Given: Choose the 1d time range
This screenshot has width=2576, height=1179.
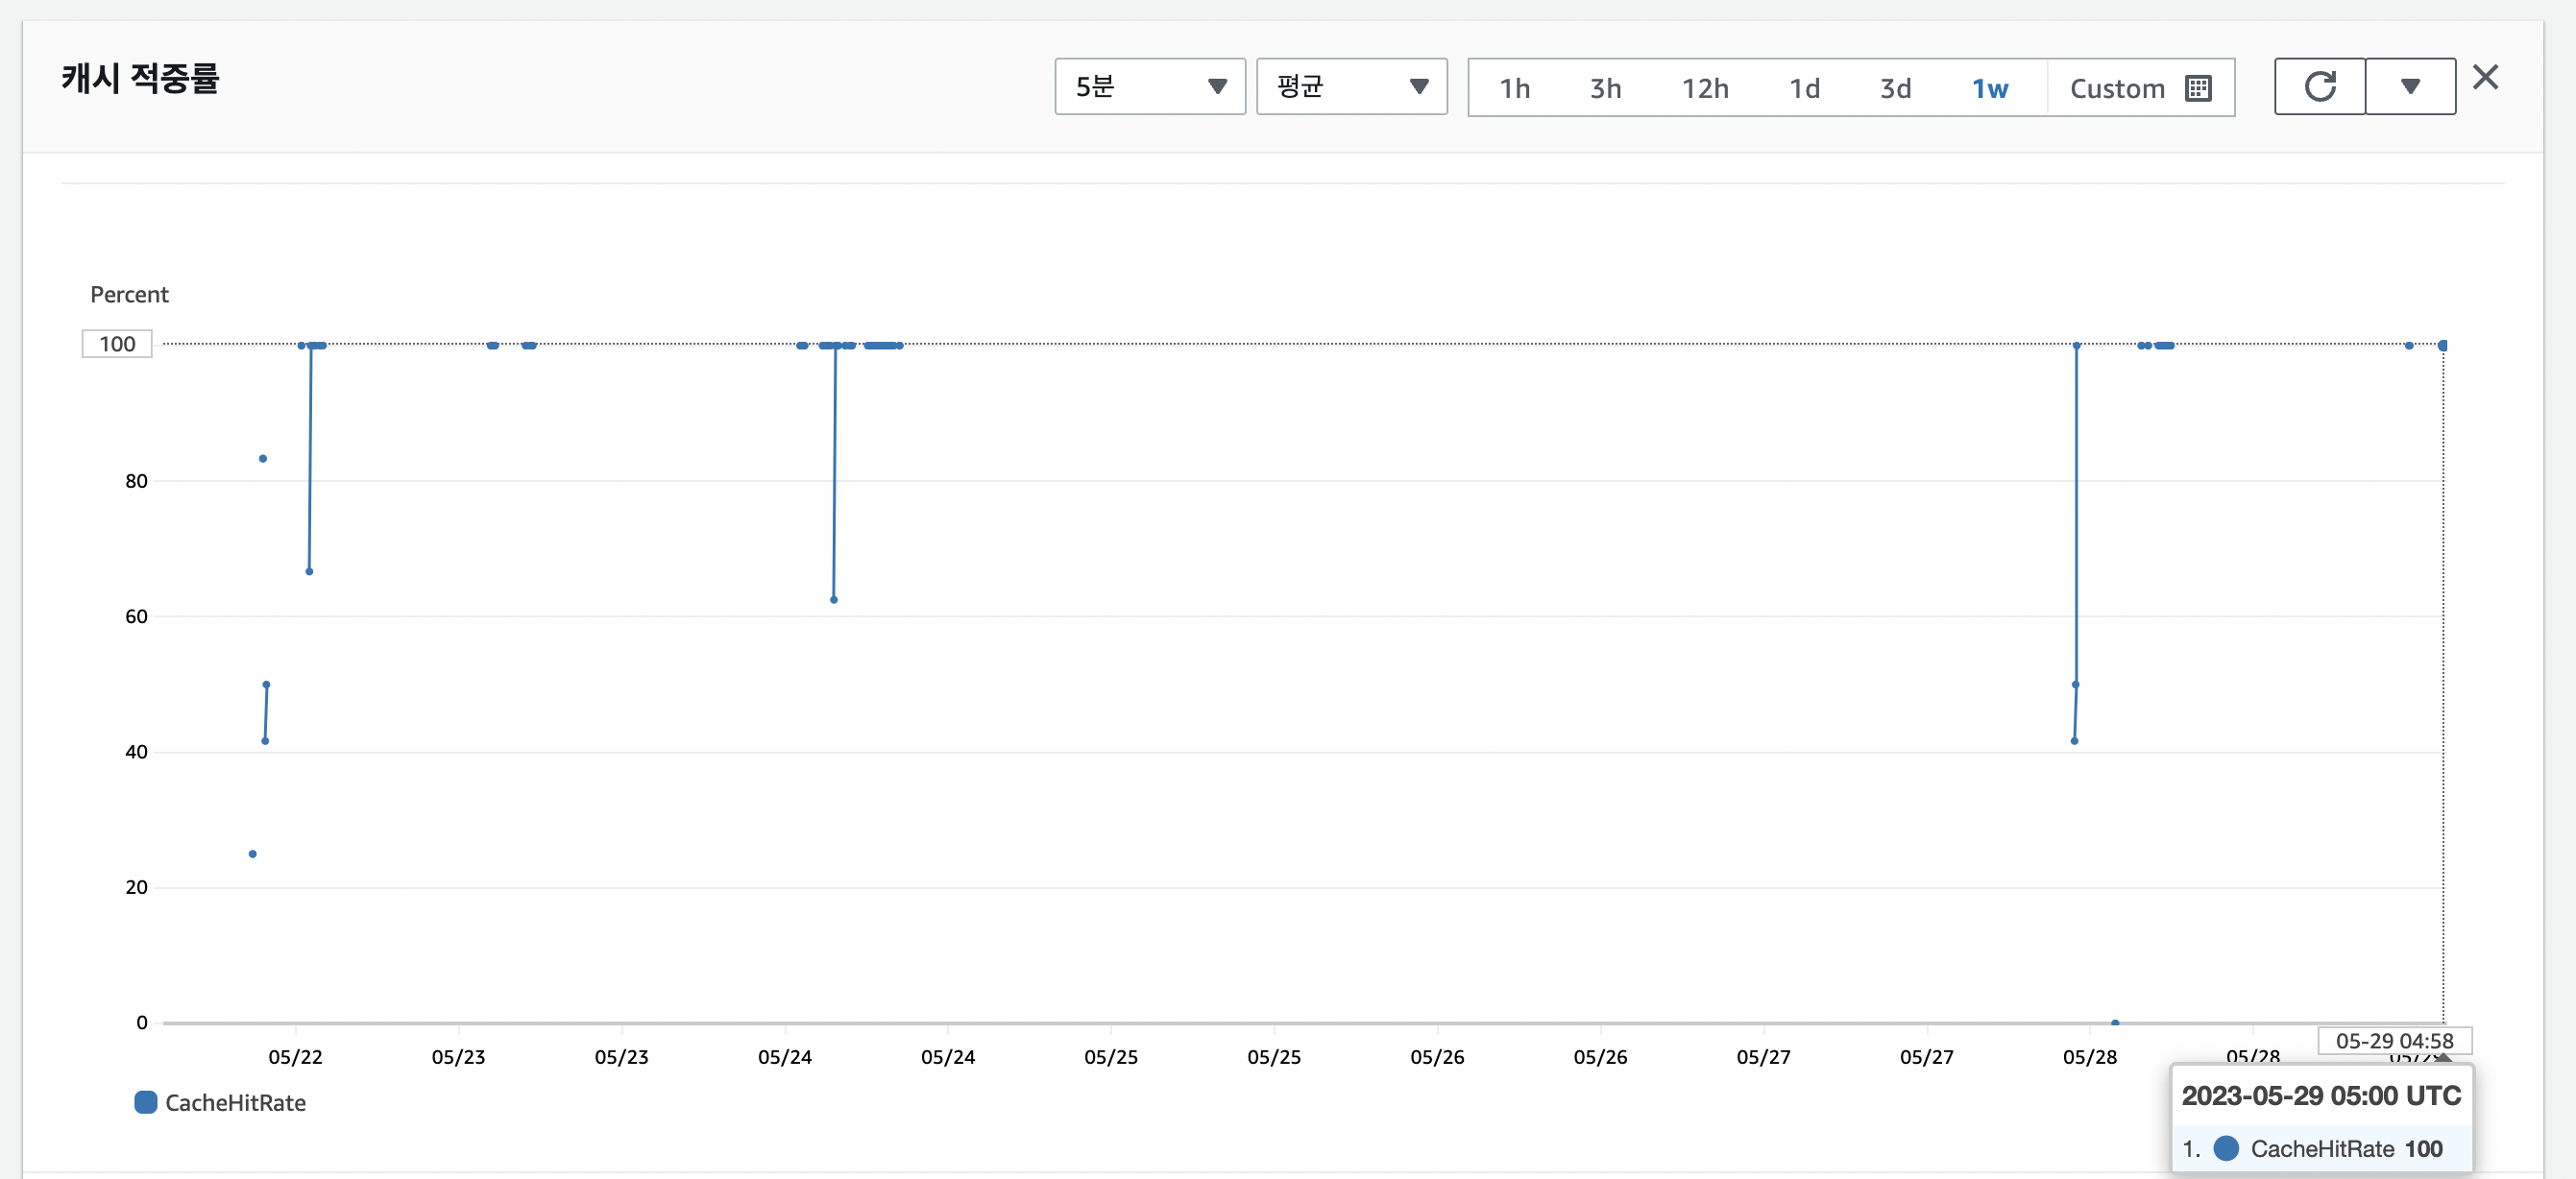Looking at the screenshot, I should 1804,88.
